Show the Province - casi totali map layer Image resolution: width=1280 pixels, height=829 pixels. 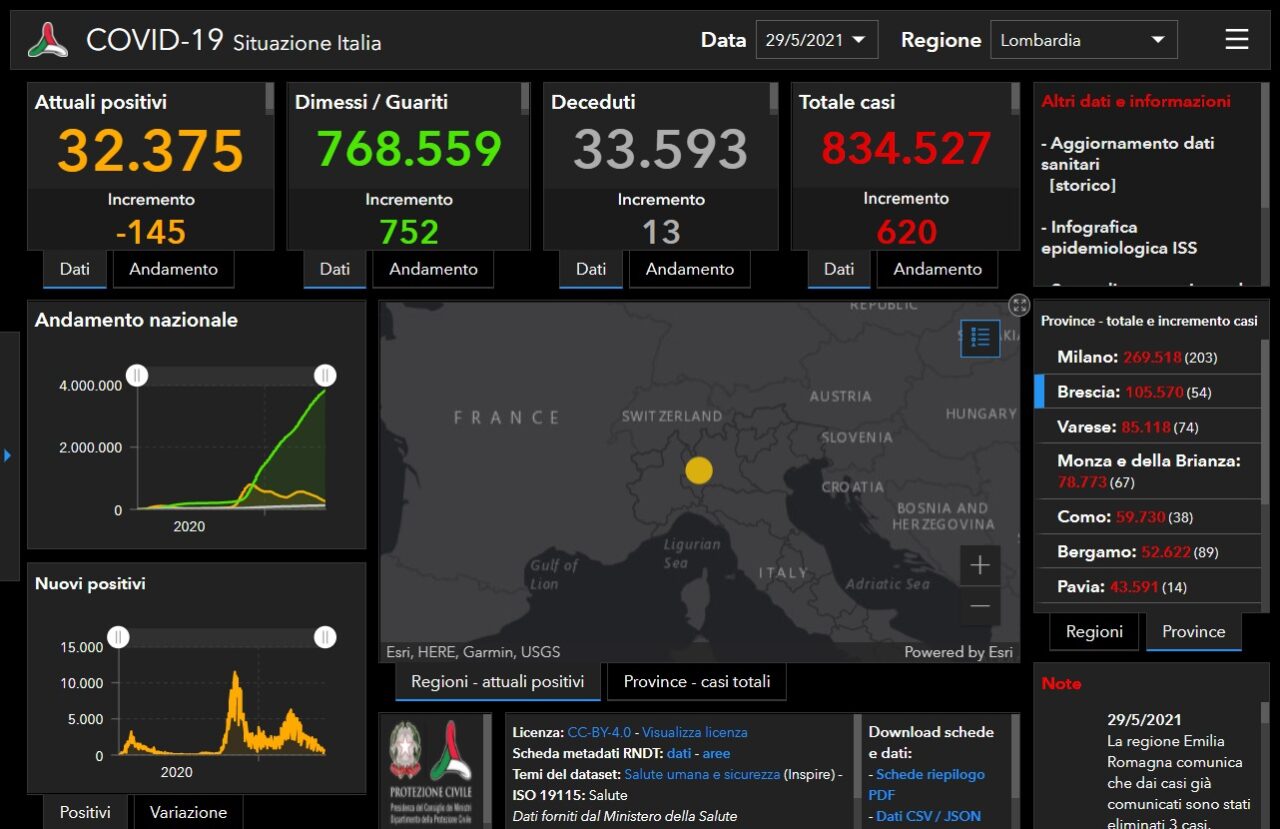(697, 682)
